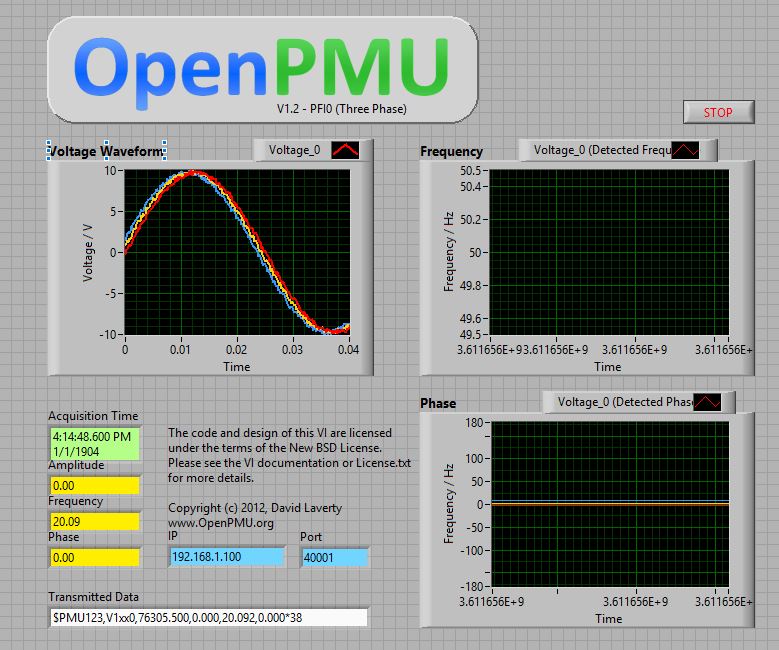Screen dimensions: 779x650
Task: Click the Voltage / V axis label
Action: point(88,252)
